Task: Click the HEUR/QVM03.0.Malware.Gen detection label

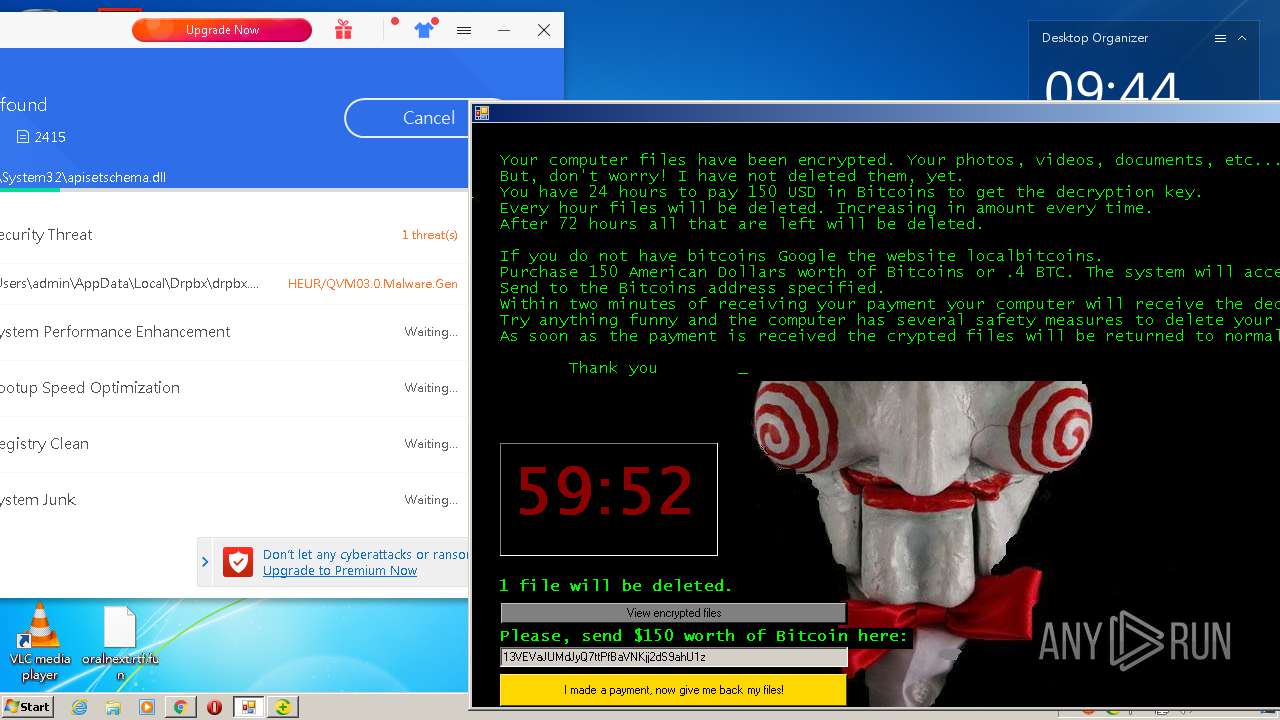Action: click(373, 284)
